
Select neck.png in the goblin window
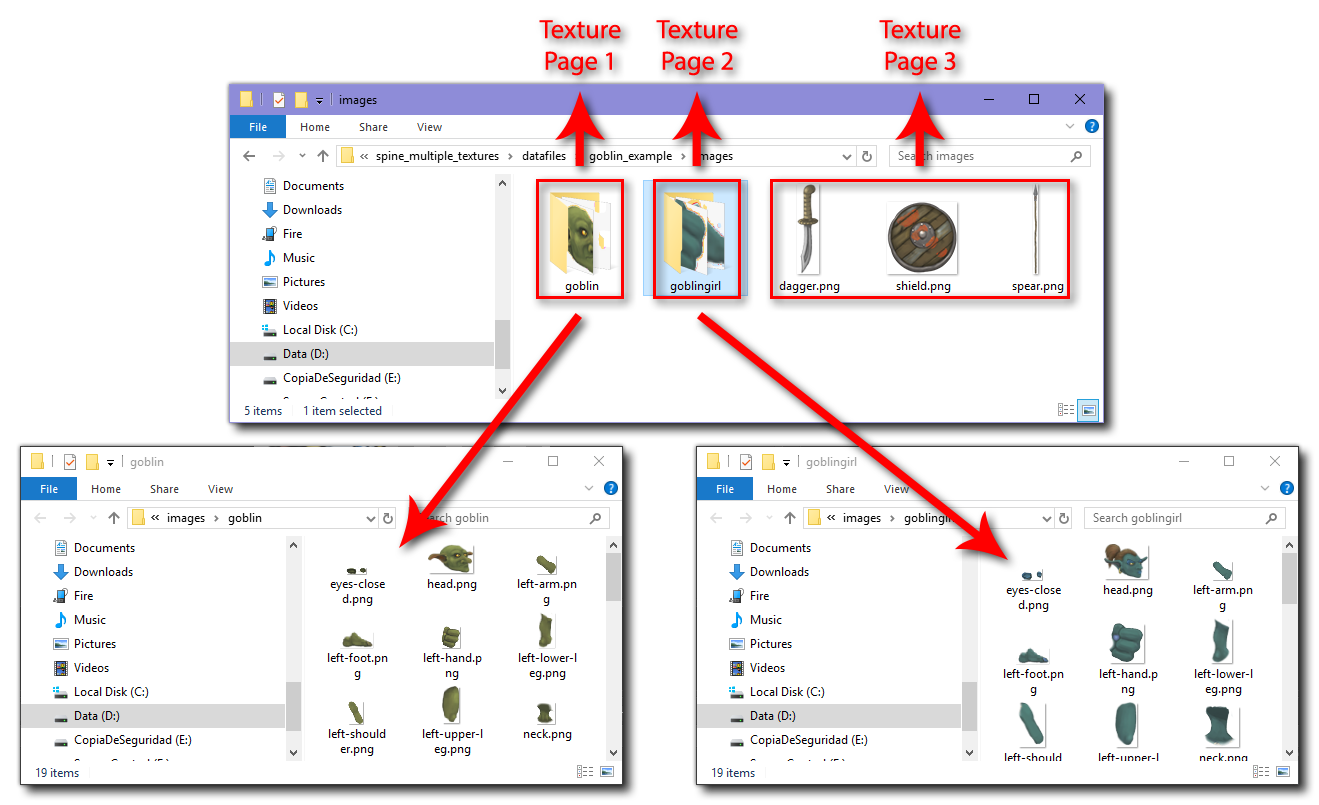(x=547, y=721)
